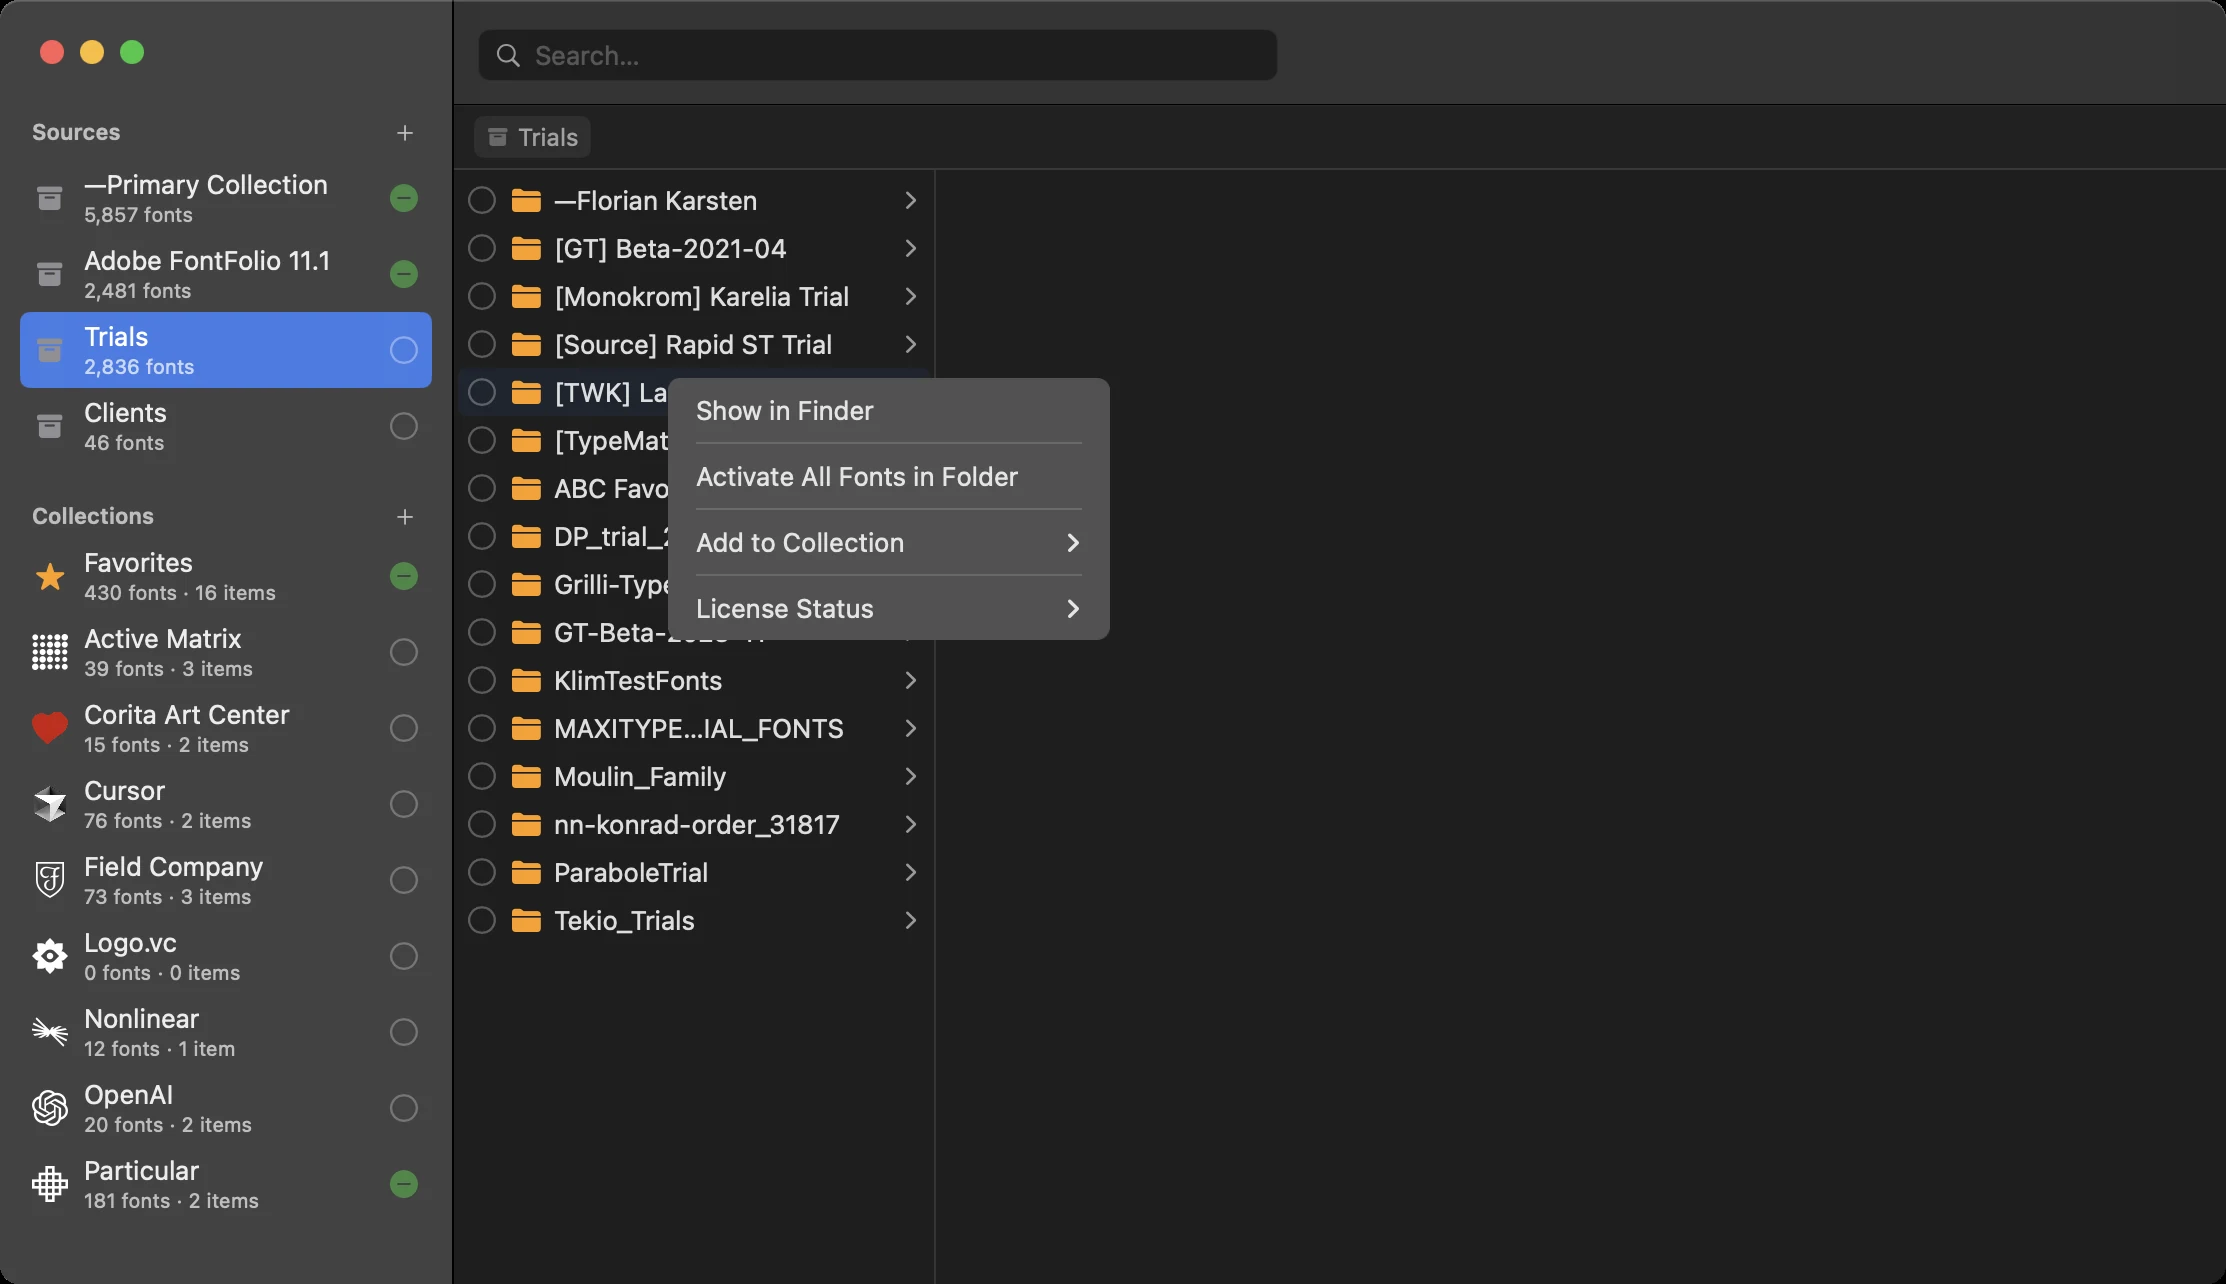Click the Logo.vc gear icon
Viewport: 2226px width, 1284px height.
coord(49,956)
